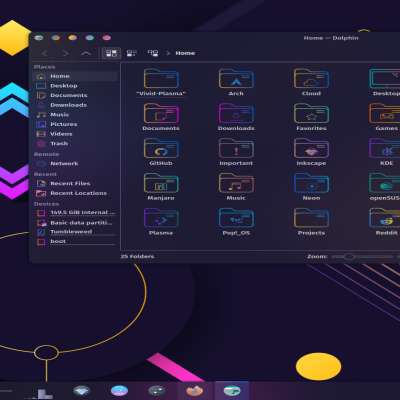Select the Favorites folder

311,117
